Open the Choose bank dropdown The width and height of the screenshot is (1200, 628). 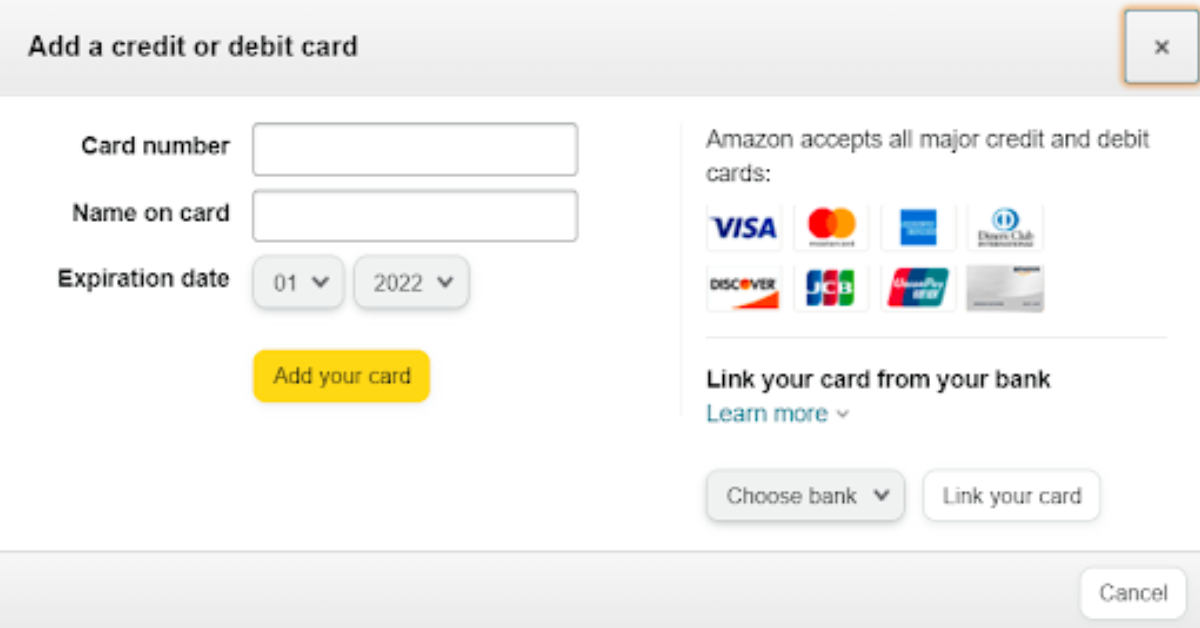click(x=805, y=496)
